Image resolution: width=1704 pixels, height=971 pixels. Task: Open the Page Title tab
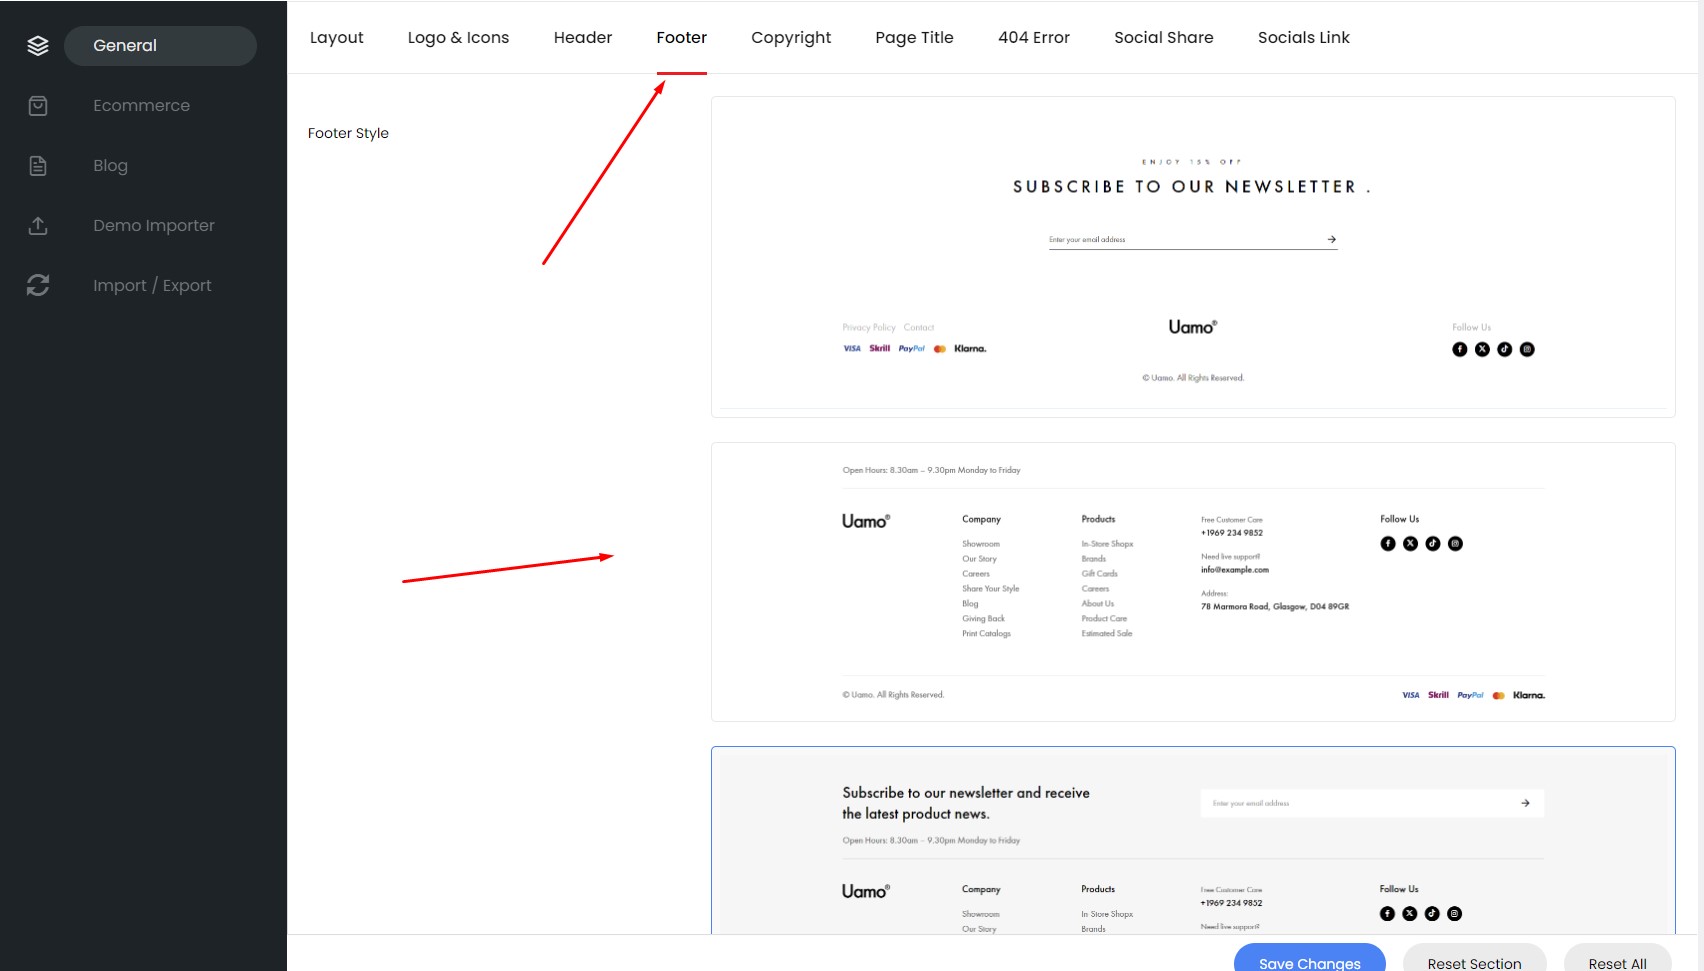pos(914,38)
